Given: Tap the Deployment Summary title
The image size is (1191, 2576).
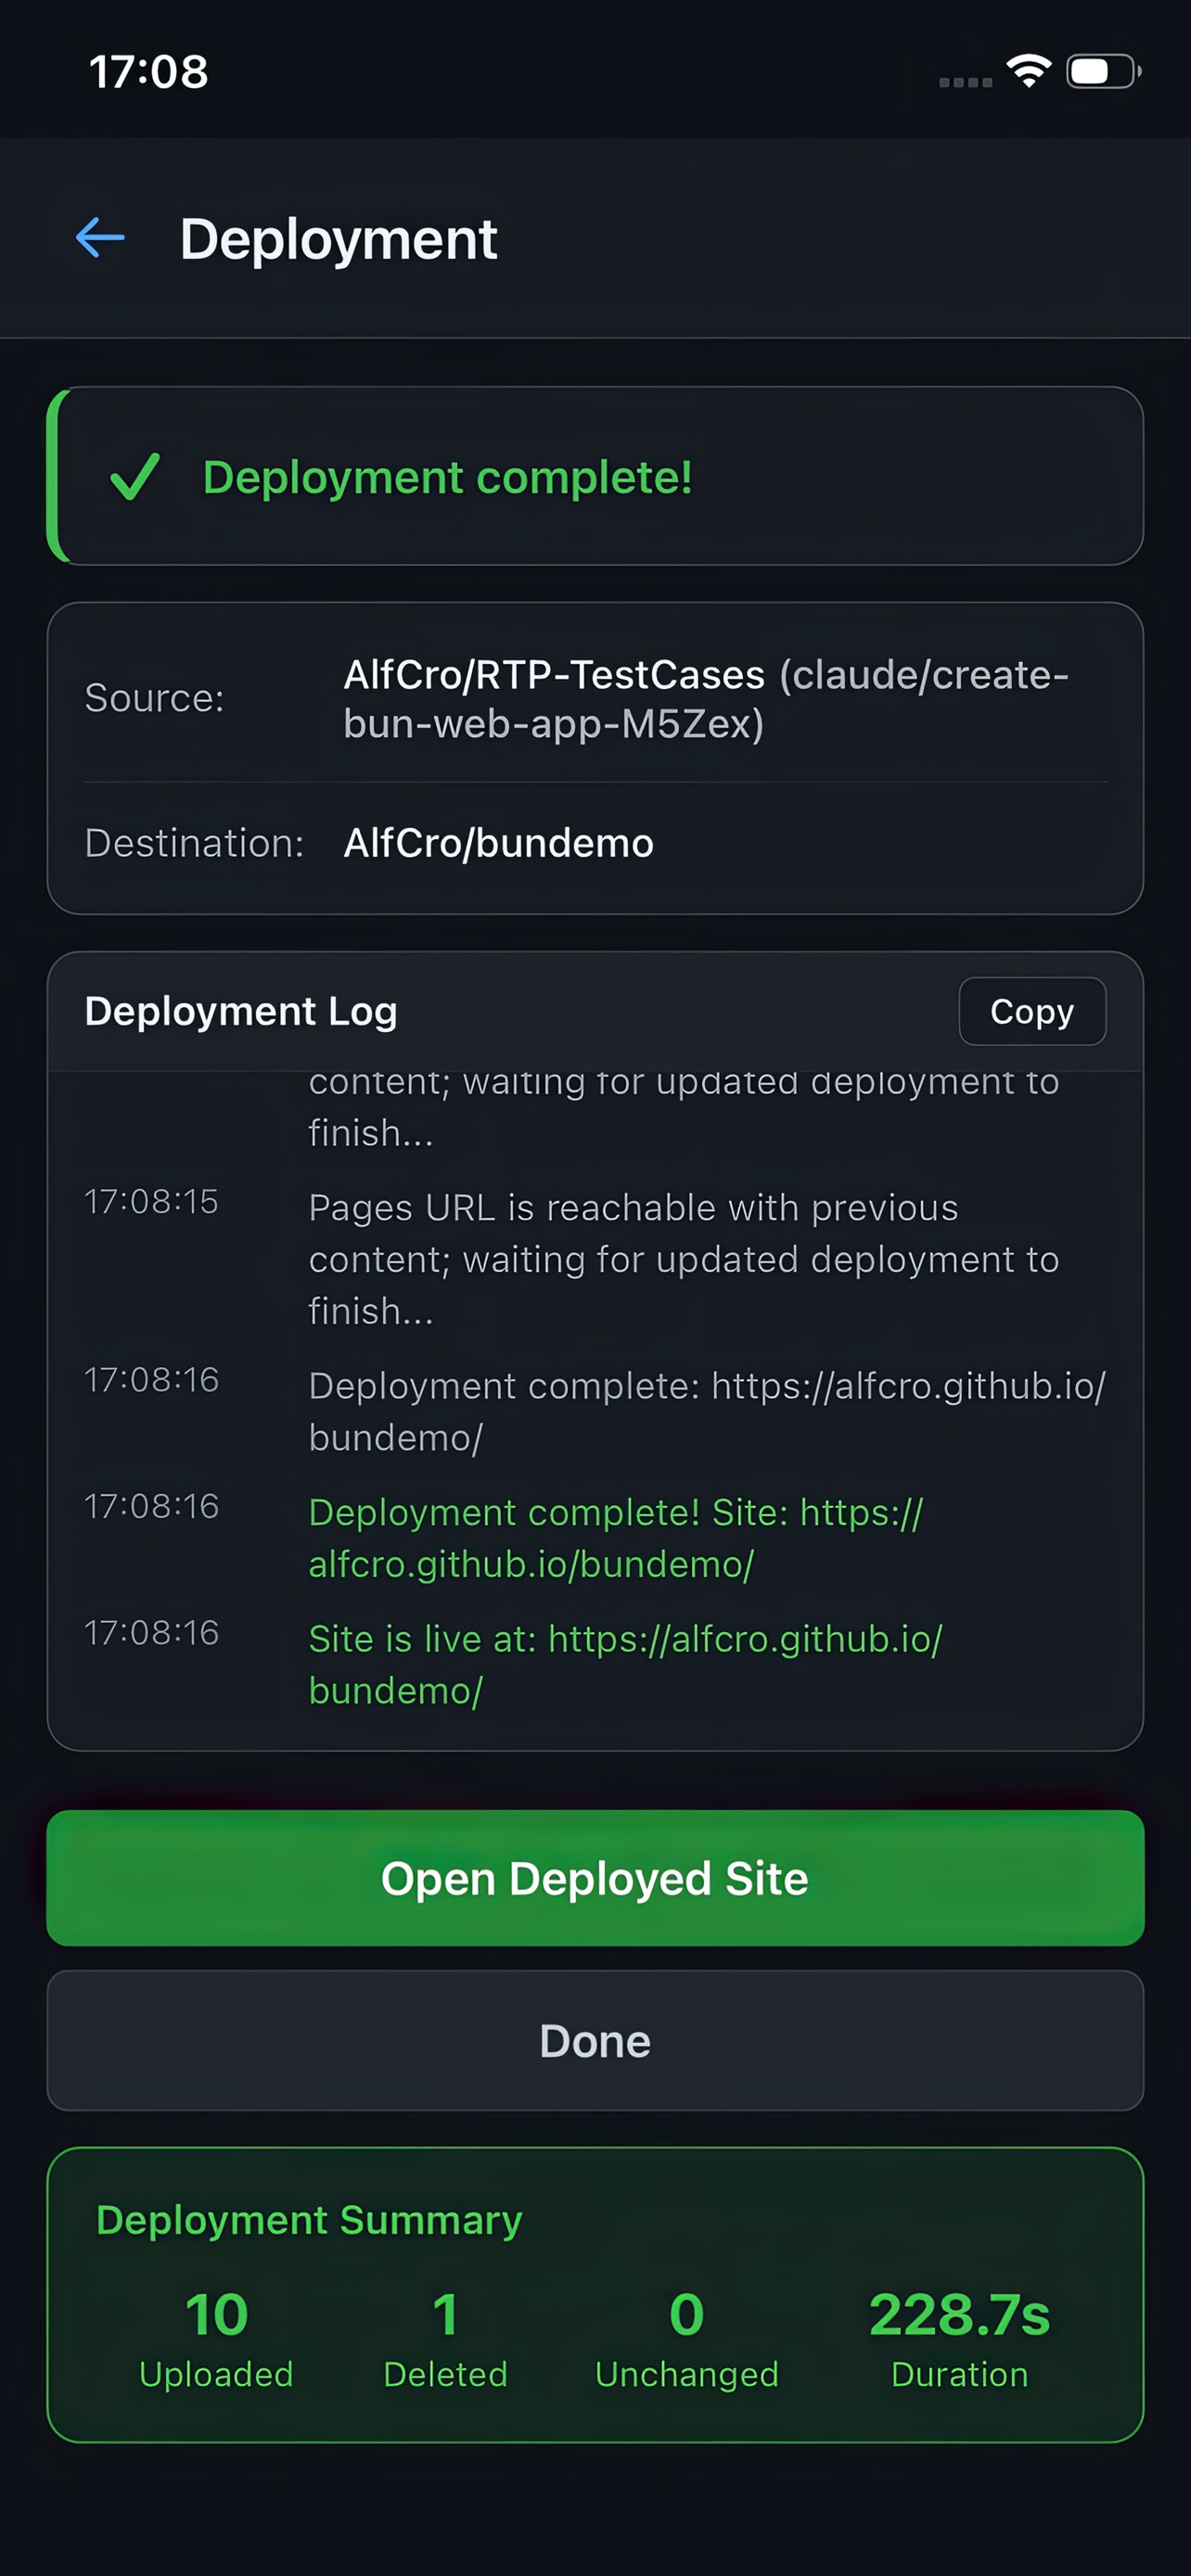Looking at the screenshot, I should (309, 2220).
